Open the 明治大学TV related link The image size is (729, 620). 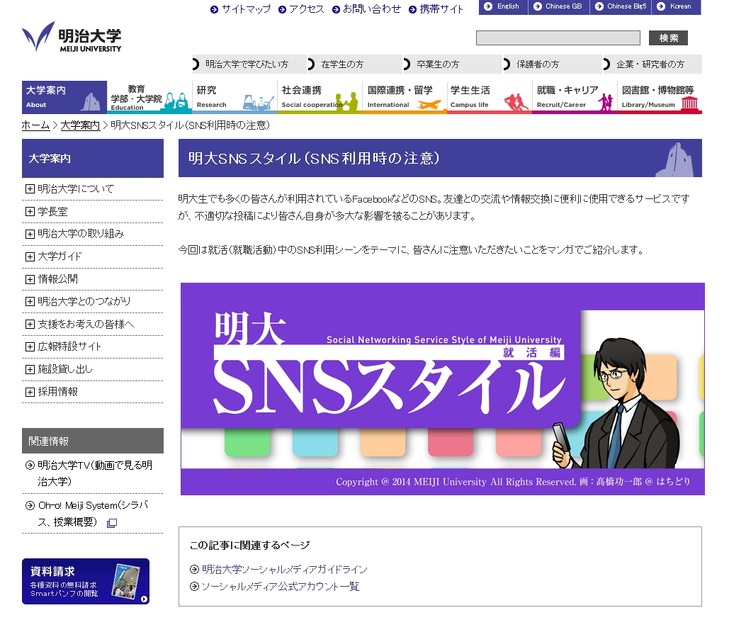coord(95,473)
